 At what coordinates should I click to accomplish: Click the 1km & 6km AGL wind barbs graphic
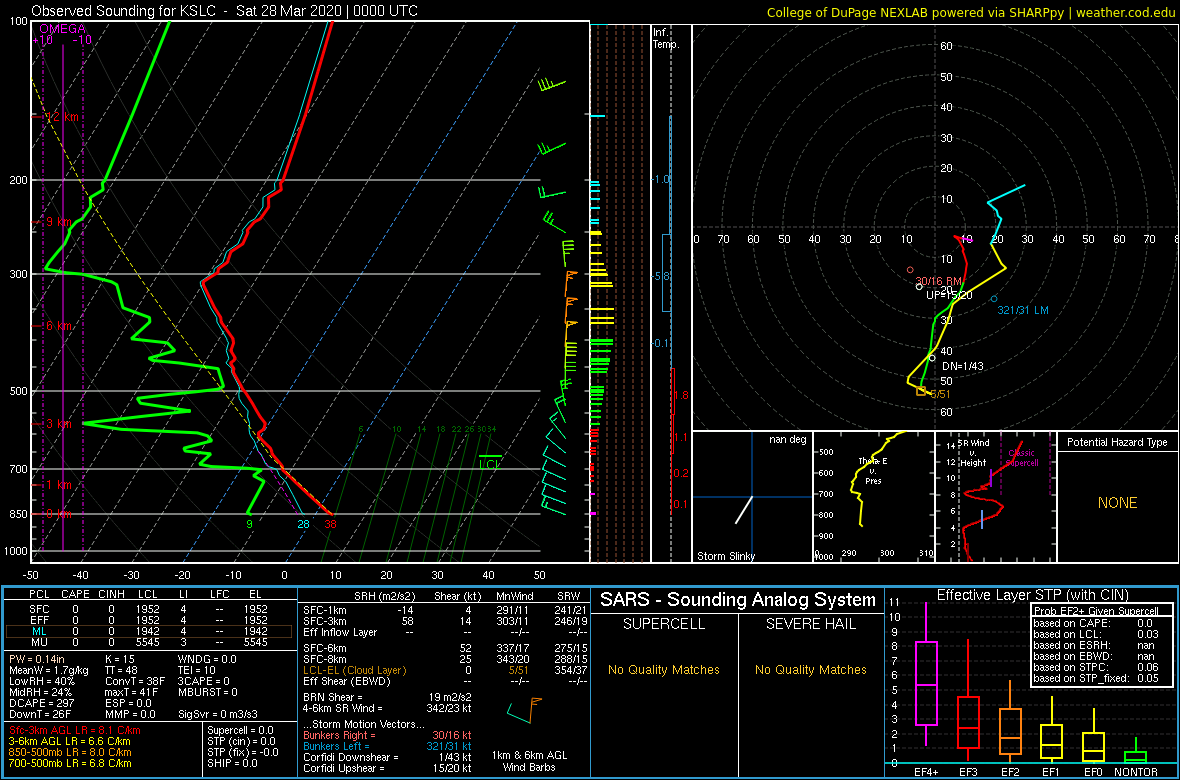[x=525, y=709]
